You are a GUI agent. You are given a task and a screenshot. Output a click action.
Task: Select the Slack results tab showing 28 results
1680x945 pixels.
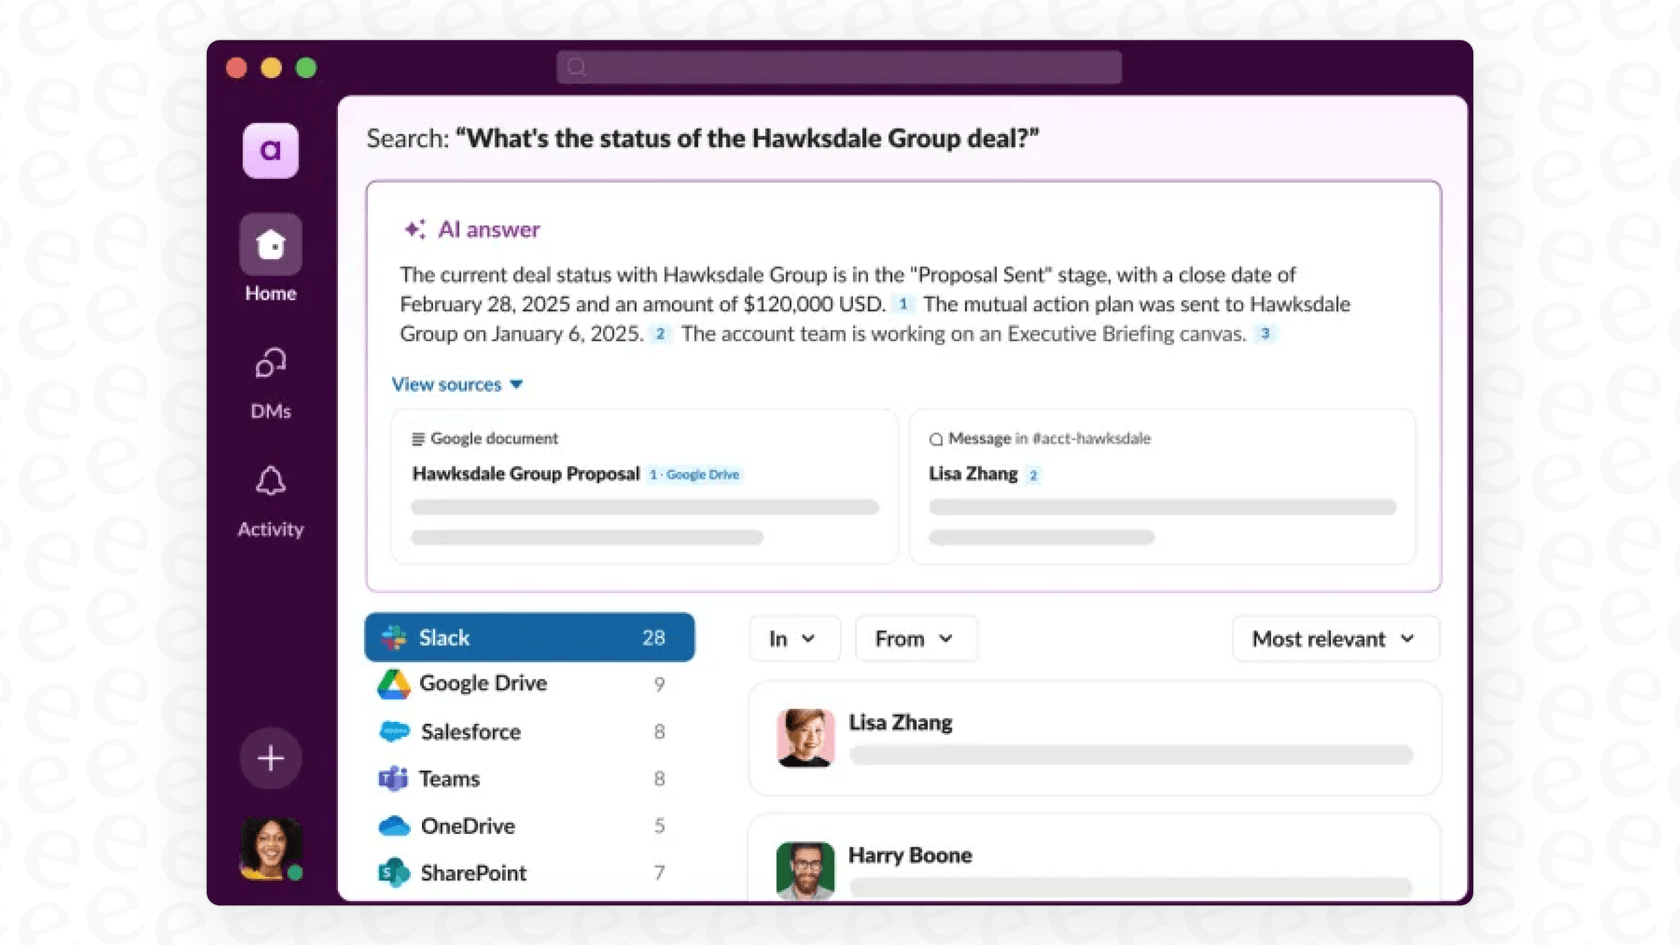[x=529, y=637]
